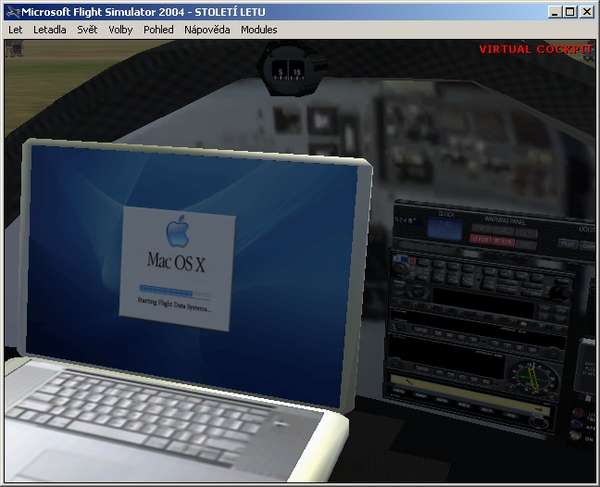Open the Pohled menu
This screenshot has width=600, height=487.
pos(158,30)
